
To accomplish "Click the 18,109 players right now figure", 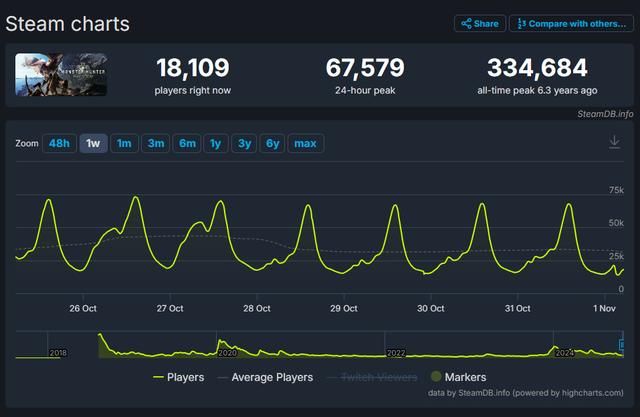I will (193, 68).
